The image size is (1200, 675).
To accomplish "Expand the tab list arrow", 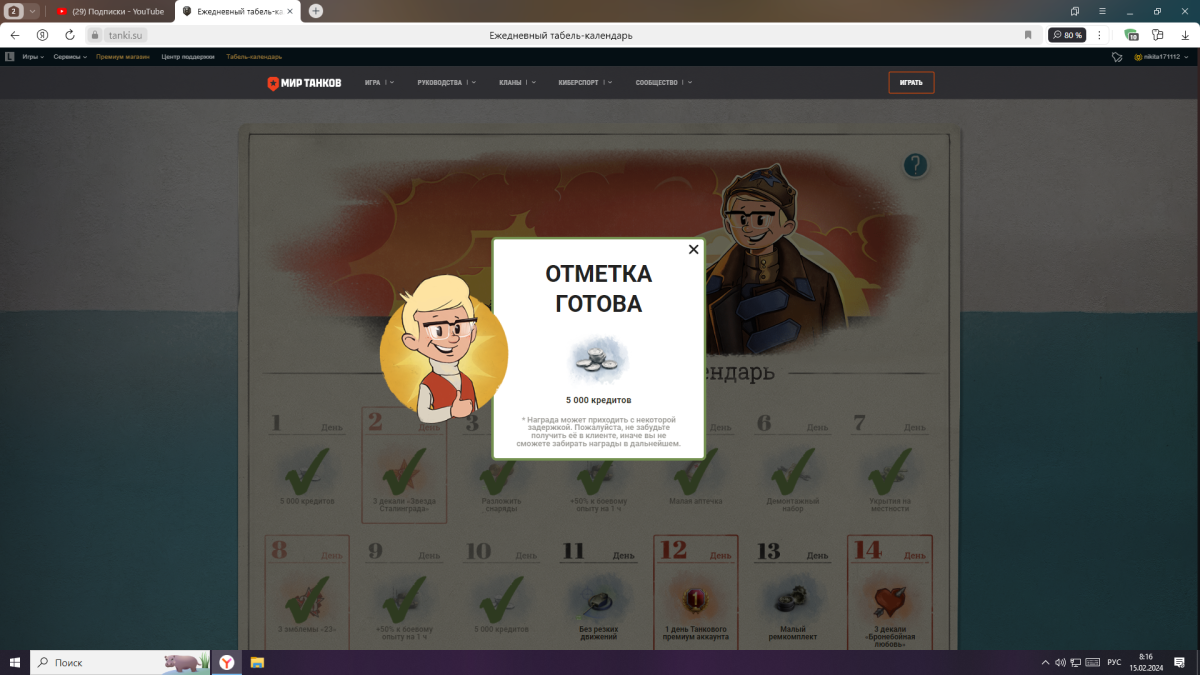I will (33, 11).
